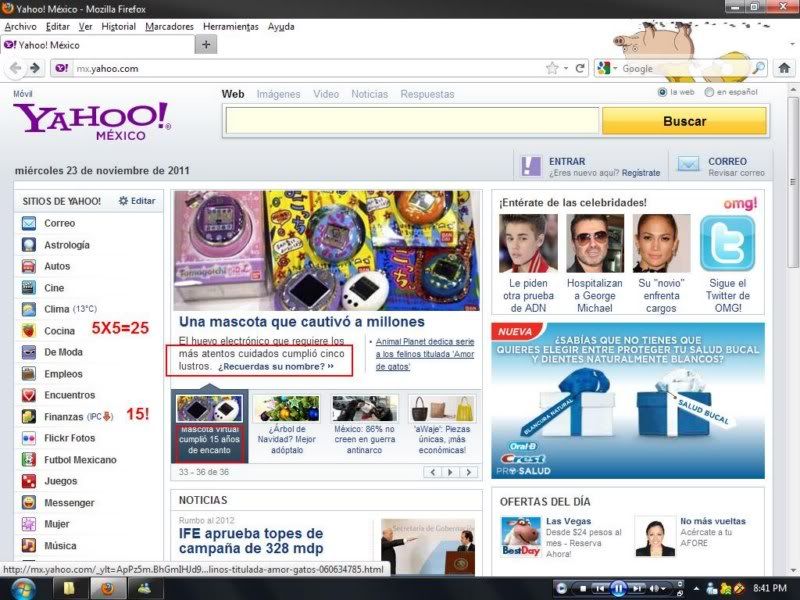Viewport: 800px width, 600px height.
Task: Open the Cocina strawberry icon
Action: tap(29, 331)
